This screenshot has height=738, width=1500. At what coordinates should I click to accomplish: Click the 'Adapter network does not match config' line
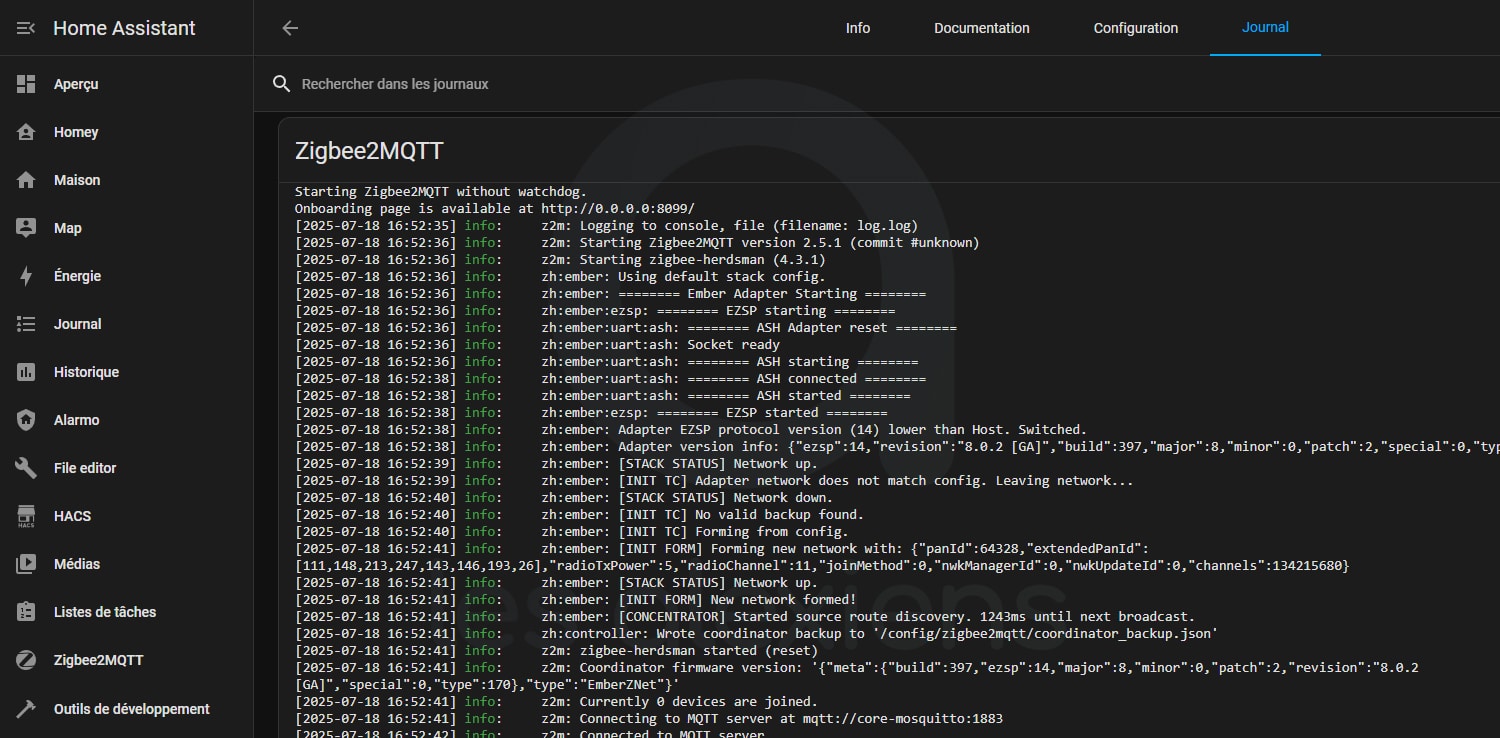click(x=714, y=480)
